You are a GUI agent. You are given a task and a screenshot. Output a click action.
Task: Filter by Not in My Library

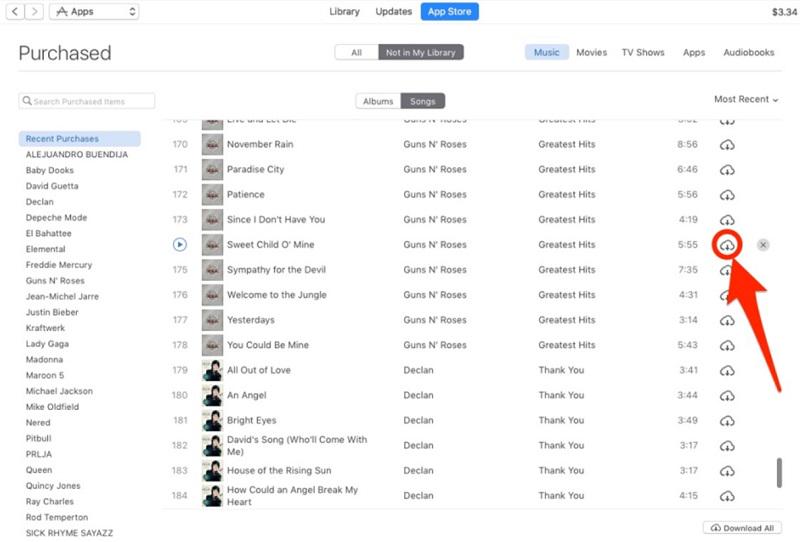click(x=420, y=52)
